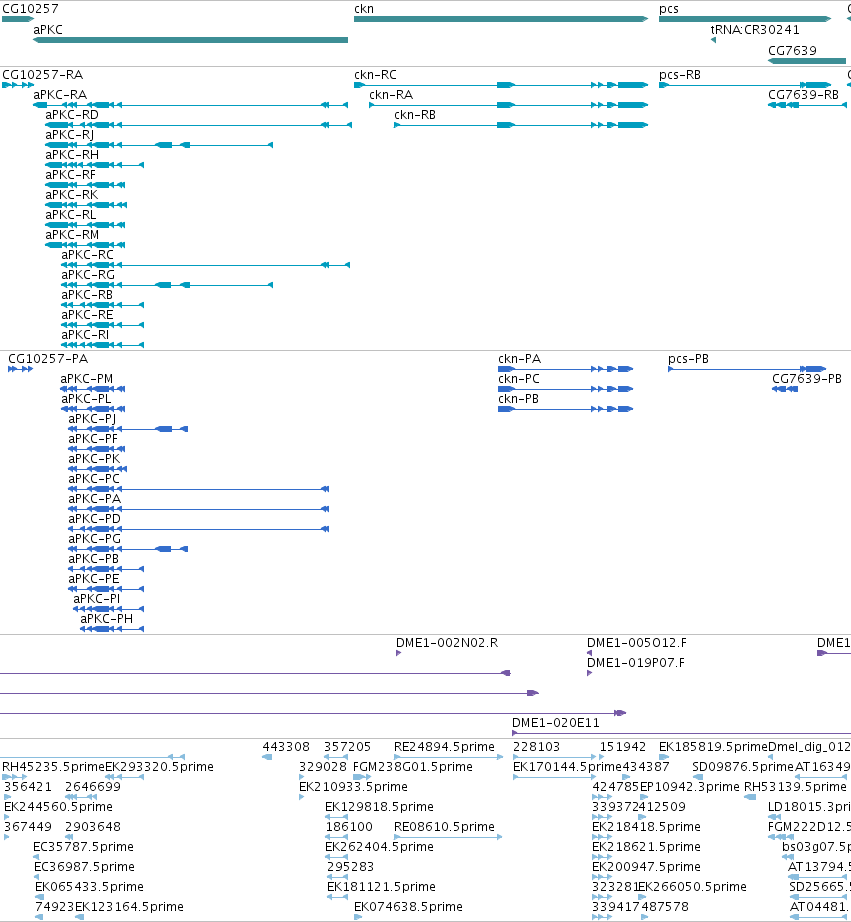This screenshot has width=851, height=922.
Task: Click the aPKC-PD protein label
Action: 94,519
